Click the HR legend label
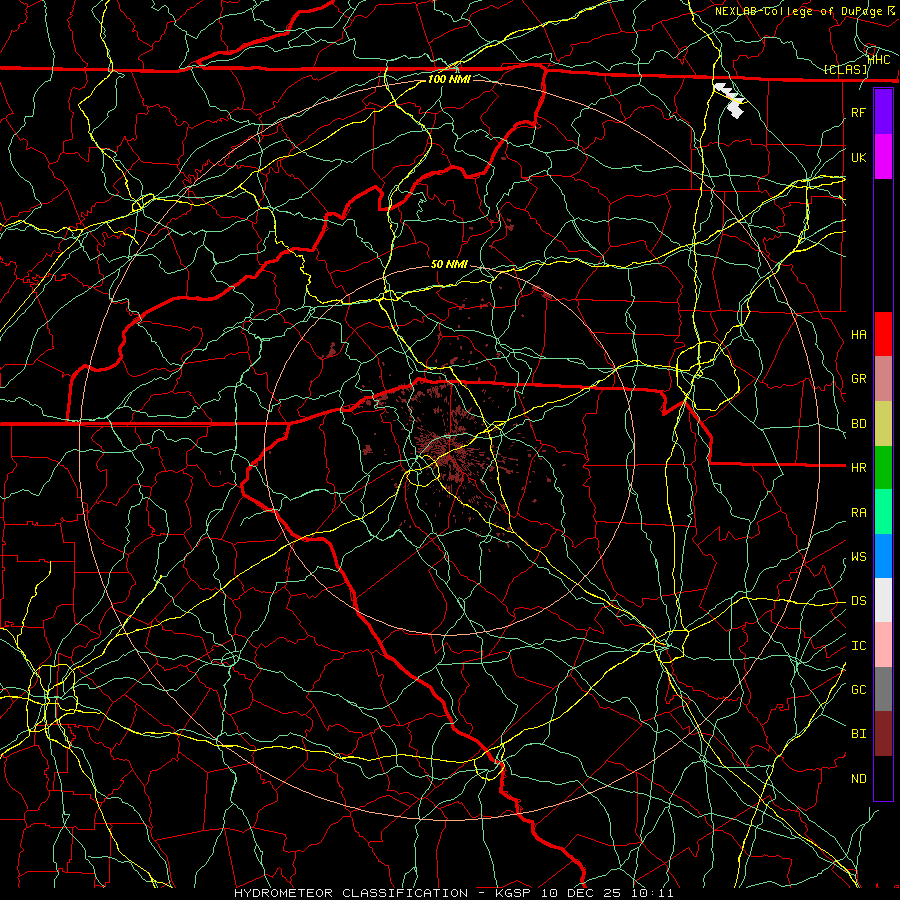 858,468
